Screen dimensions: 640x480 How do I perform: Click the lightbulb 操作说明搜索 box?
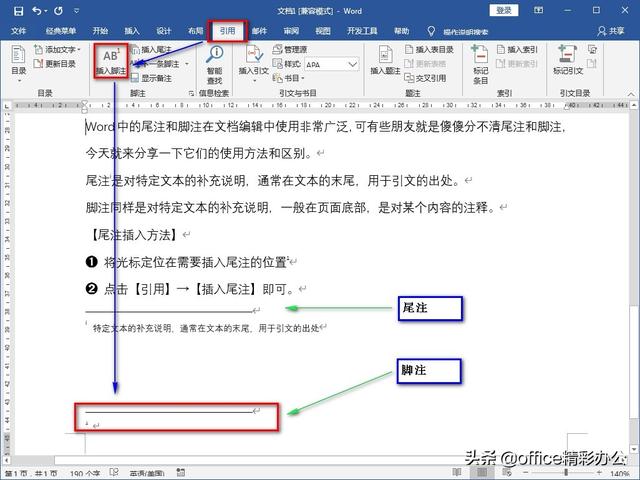[x=458, y=31]
